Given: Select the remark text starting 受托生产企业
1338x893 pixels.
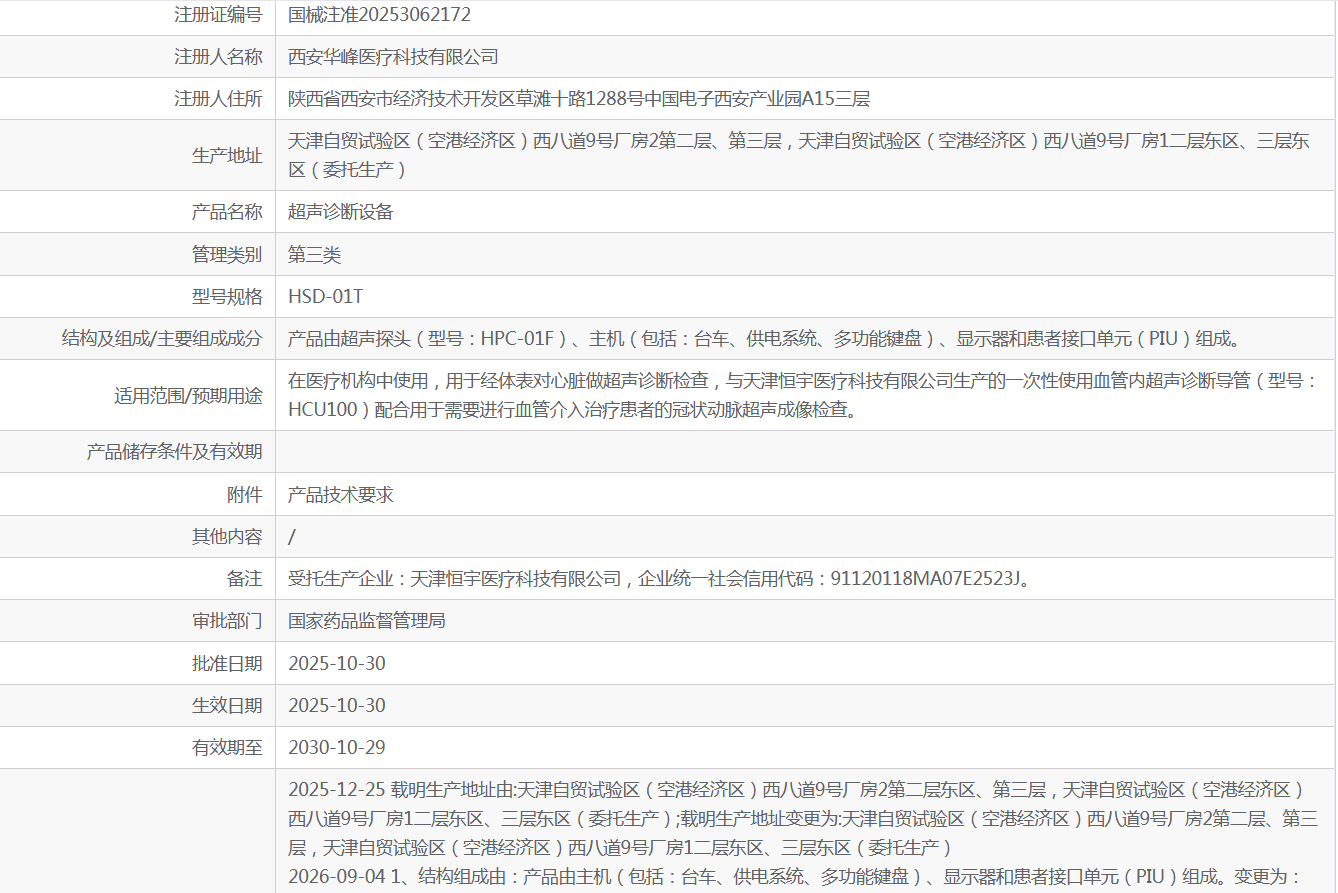Looking at the screenshot, I should 660,579.
